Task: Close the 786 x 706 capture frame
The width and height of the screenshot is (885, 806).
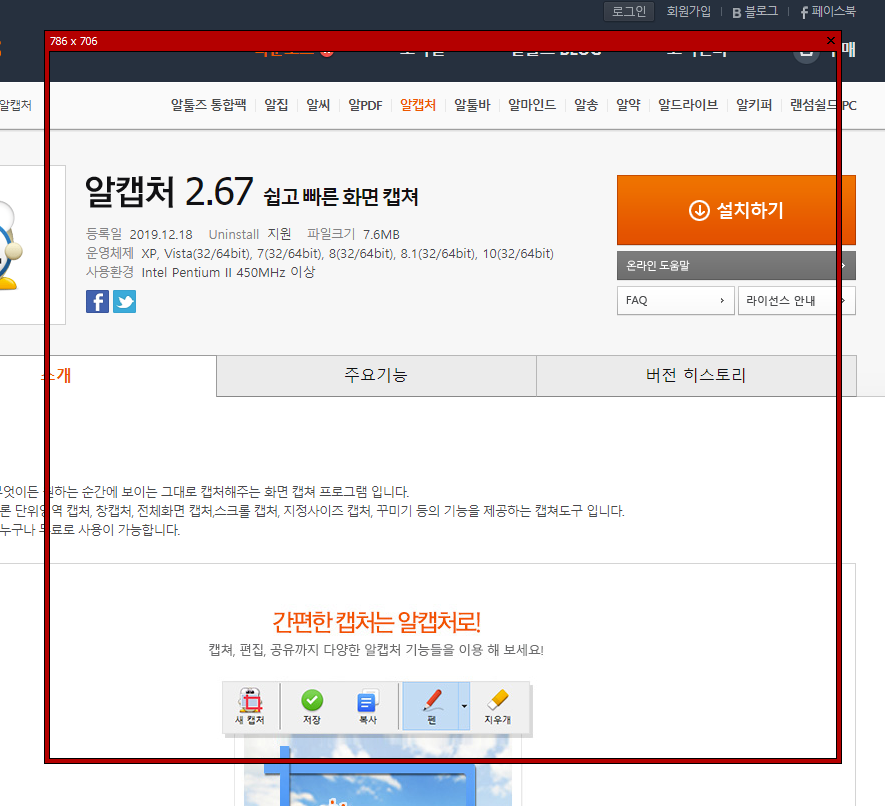Action: click(830, 41)
